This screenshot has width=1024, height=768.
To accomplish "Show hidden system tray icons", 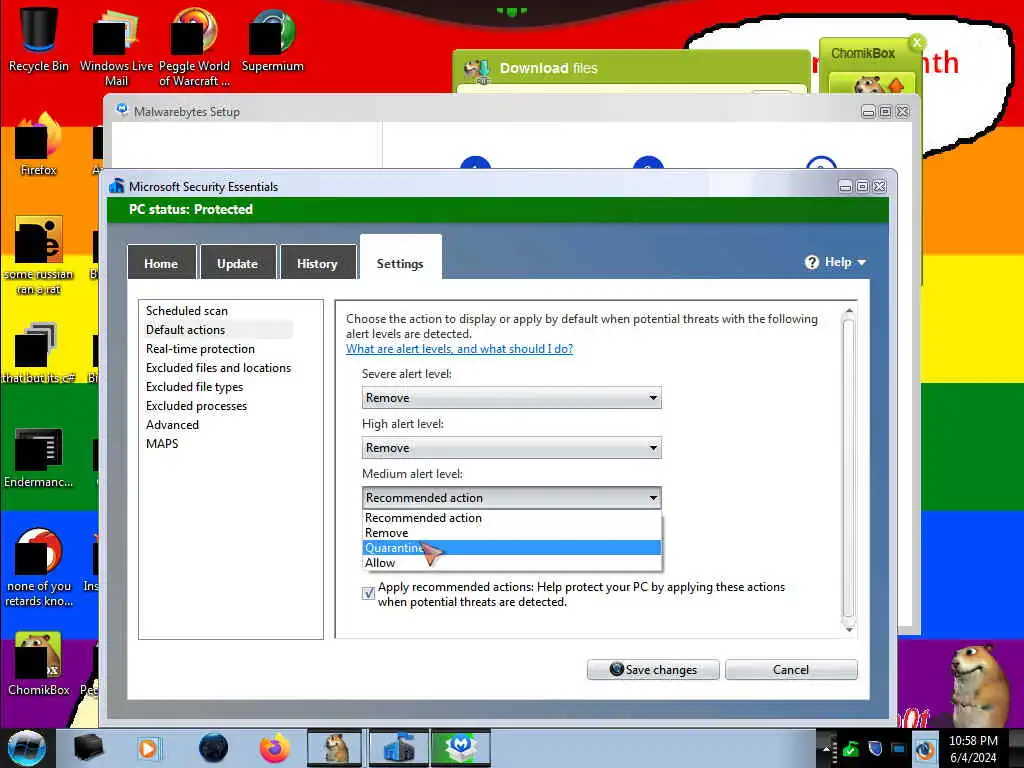I will point(827,750).
